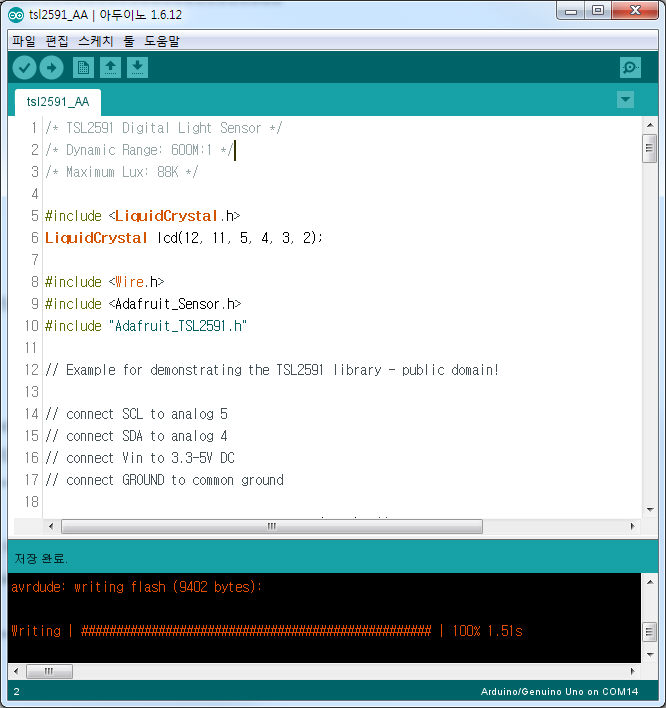
Task: Click the '#include <LiquidCrystal.h>' line
Action: (142, 216)
